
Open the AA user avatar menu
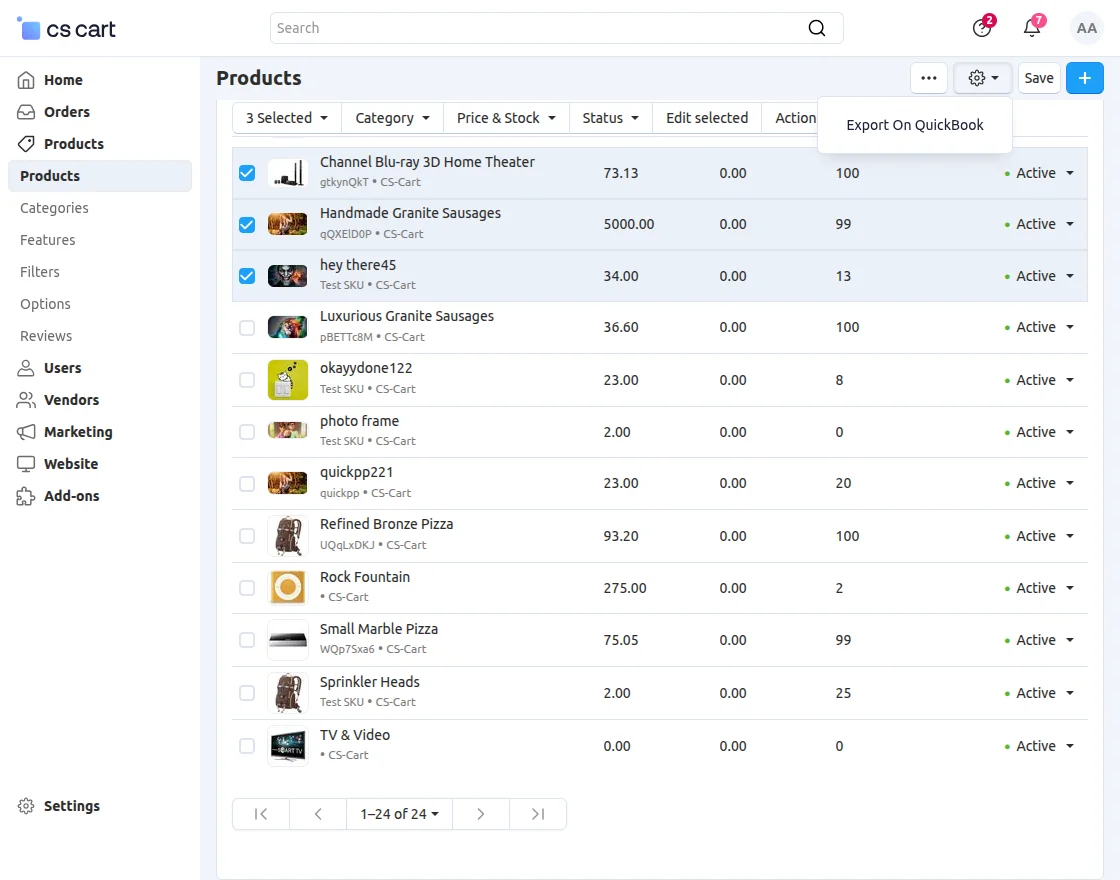pyautogui.click(x=1086, y=28)
